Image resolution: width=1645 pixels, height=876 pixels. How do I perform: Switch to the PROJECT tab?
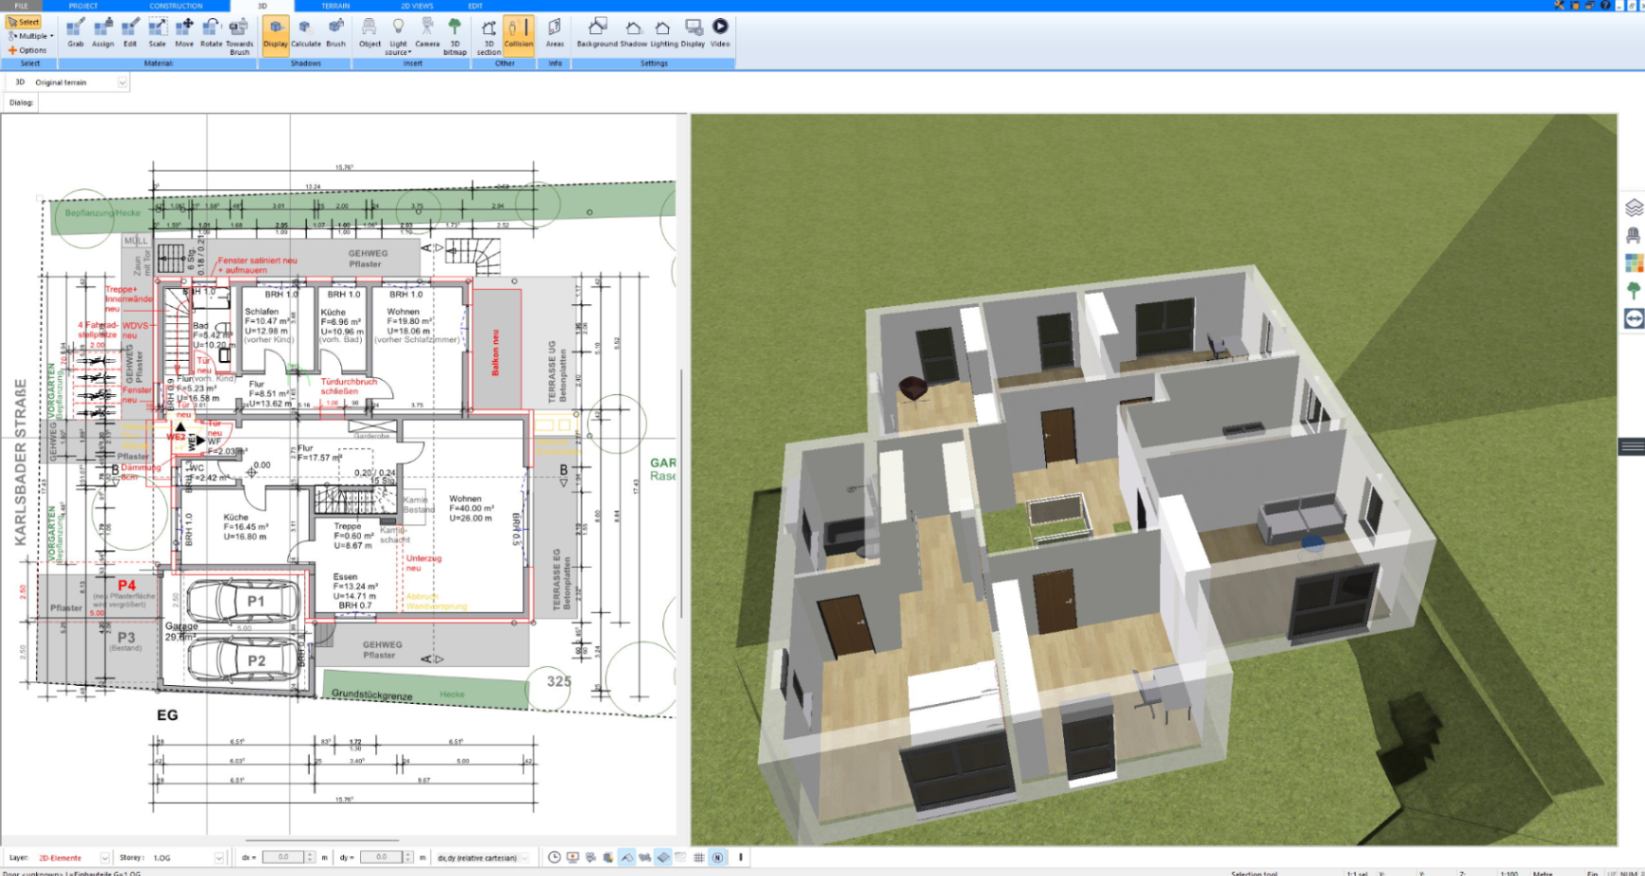[83, 6]
